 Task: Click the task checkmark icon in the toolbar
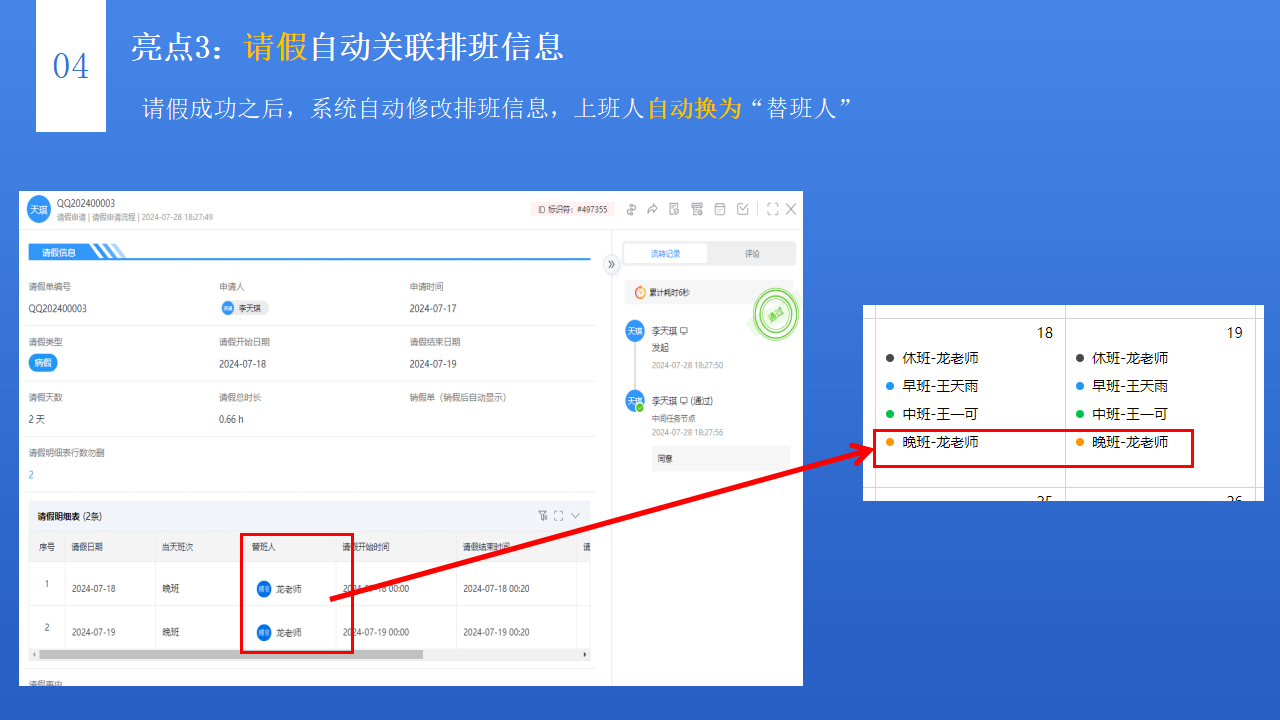point(743,209)
